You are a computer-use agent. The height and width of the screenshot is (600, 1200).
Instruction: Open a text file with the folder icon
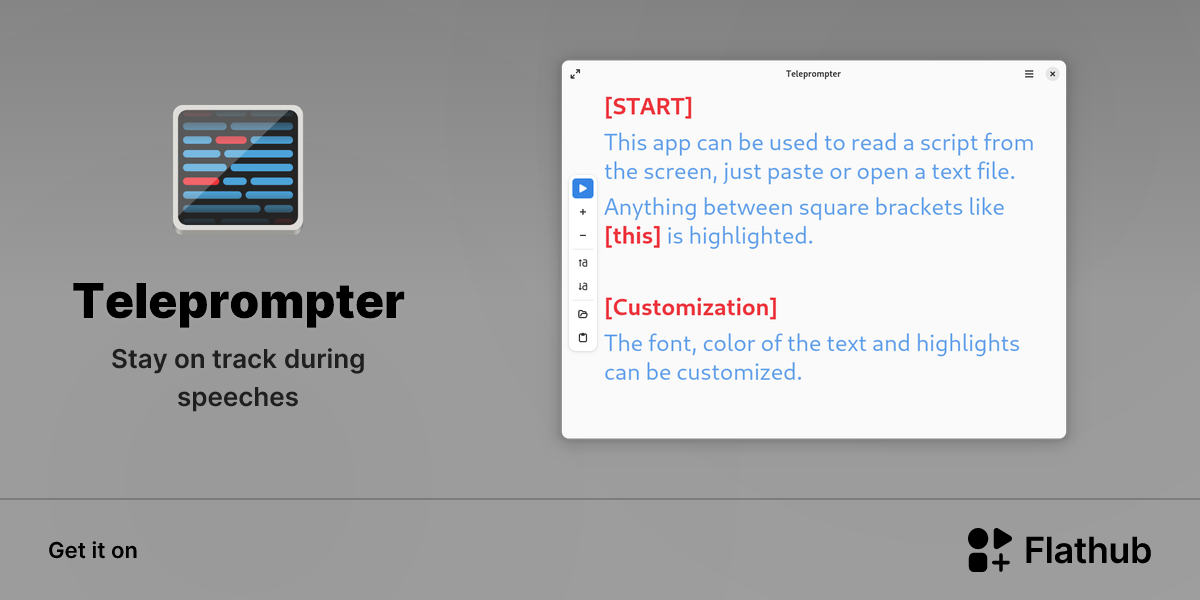click(583, 314)
